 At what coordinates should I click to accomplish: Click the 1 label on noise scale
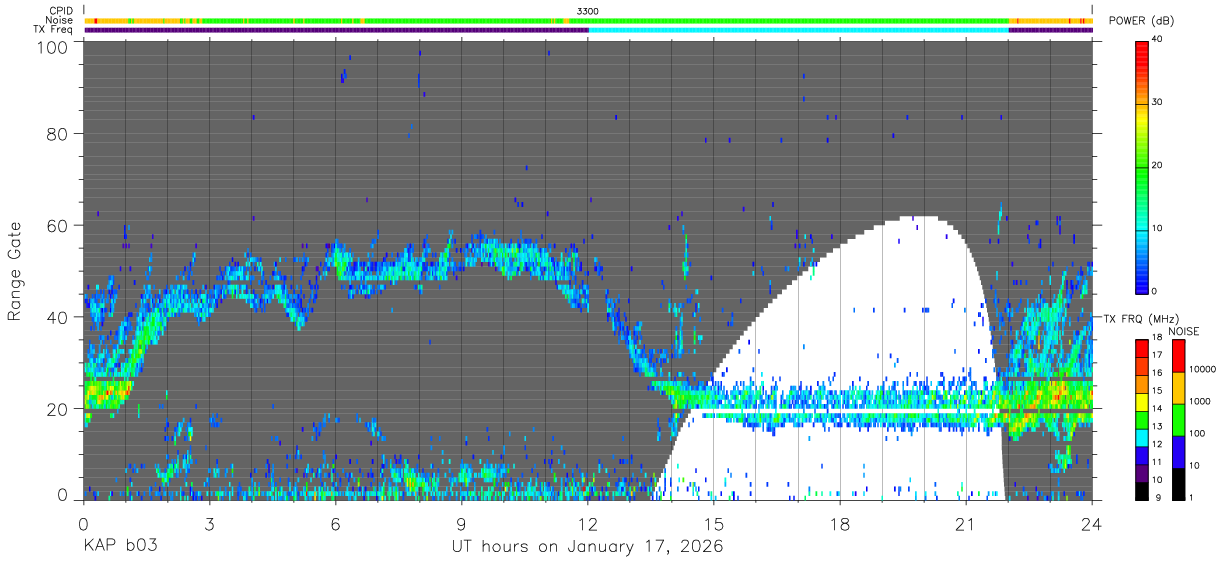1192,497
